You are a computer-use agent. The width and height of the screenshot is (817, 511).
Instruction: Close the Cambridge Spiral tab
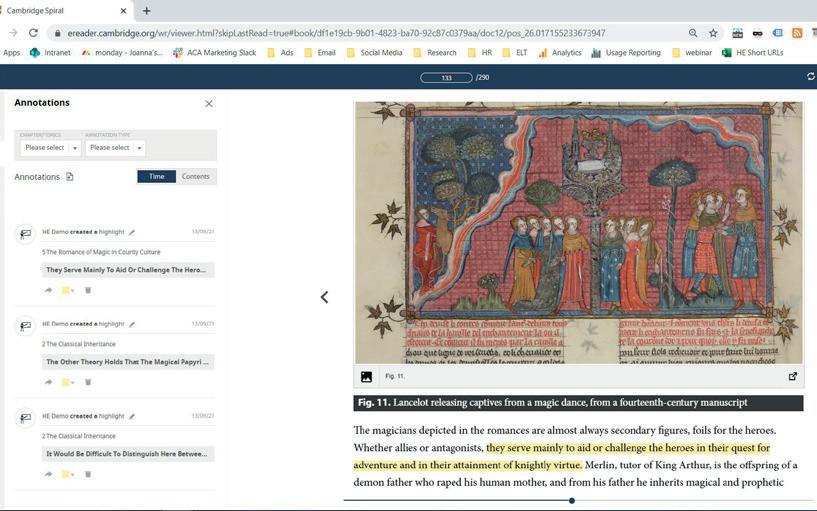123,10
